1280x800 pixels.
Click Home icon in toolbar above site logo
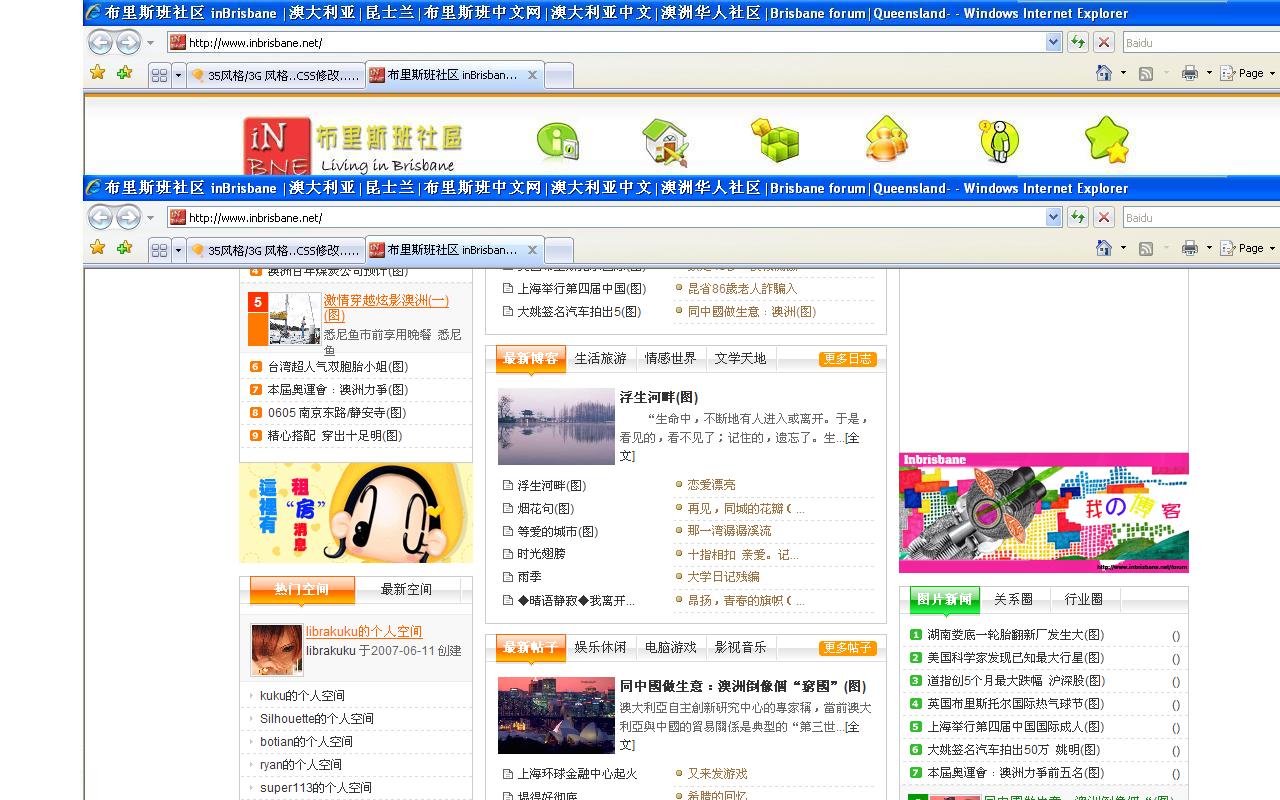pyautogui.click(x=1104, y=73)
